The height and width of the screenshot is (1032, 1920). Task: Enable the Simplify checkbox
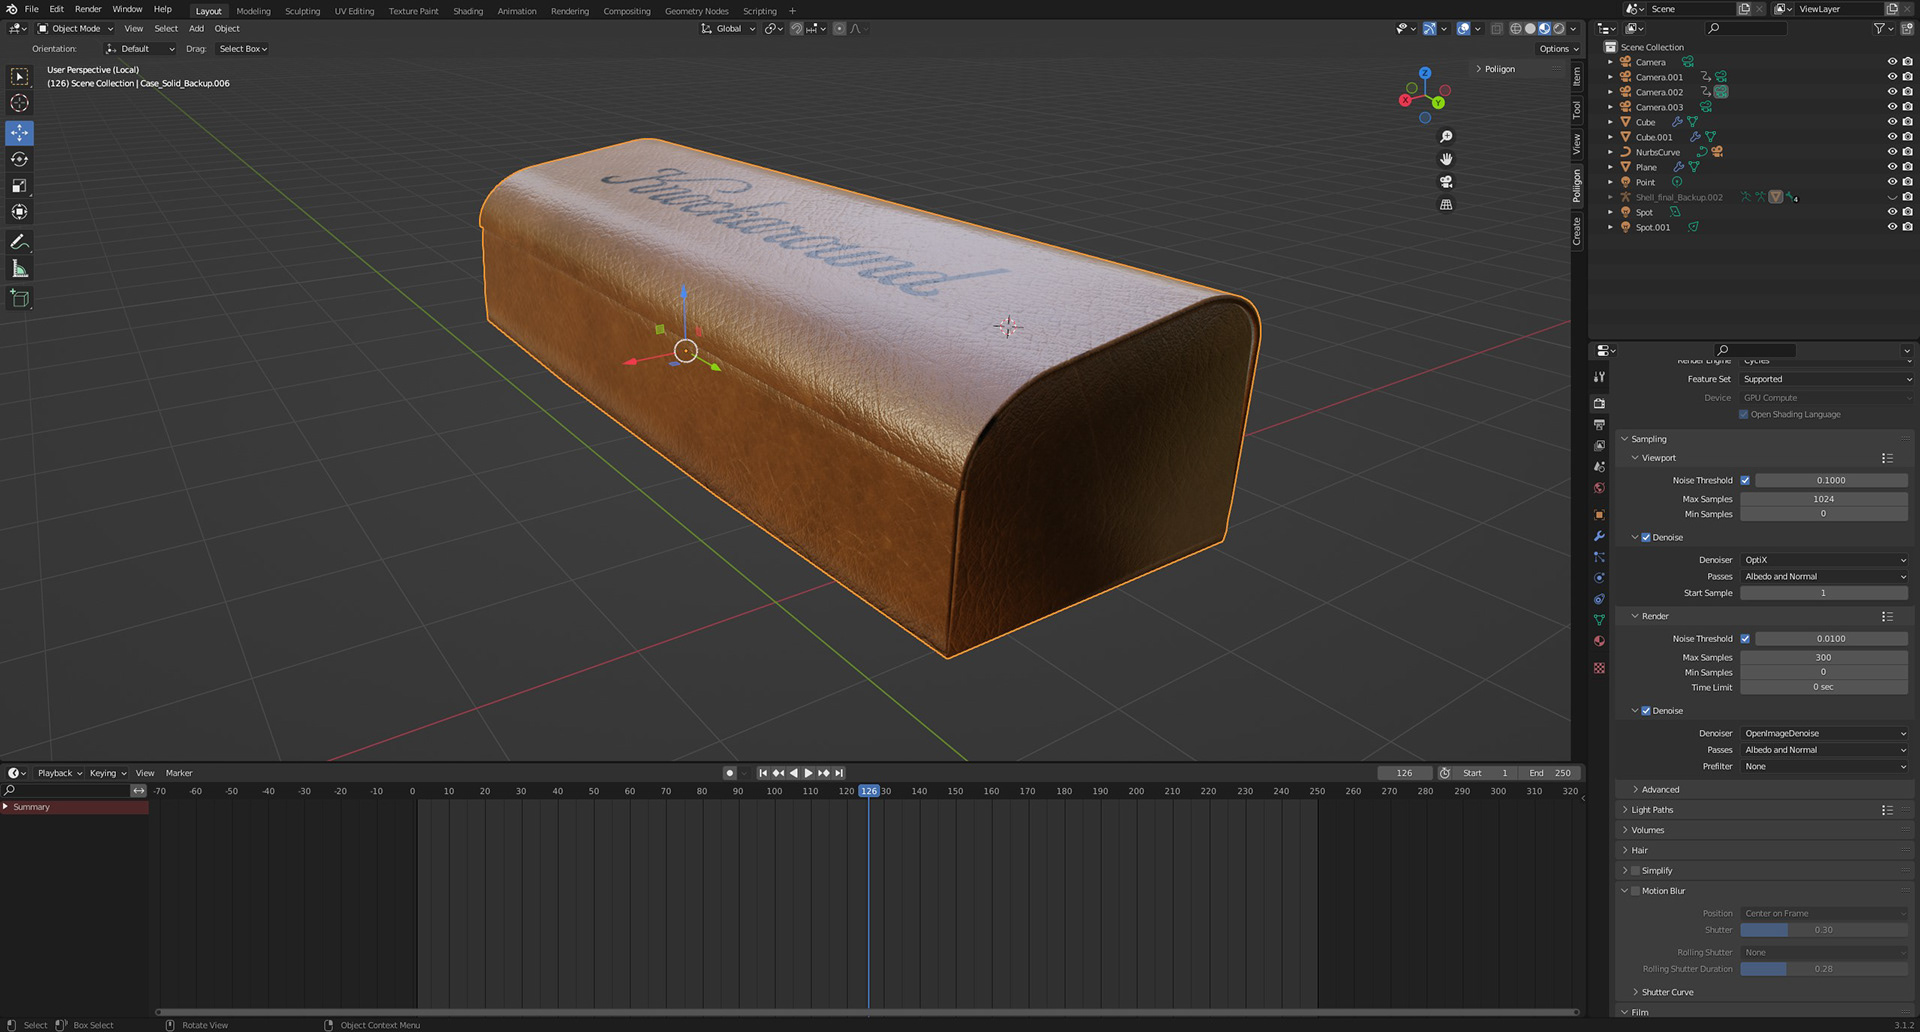point(1636,871)
